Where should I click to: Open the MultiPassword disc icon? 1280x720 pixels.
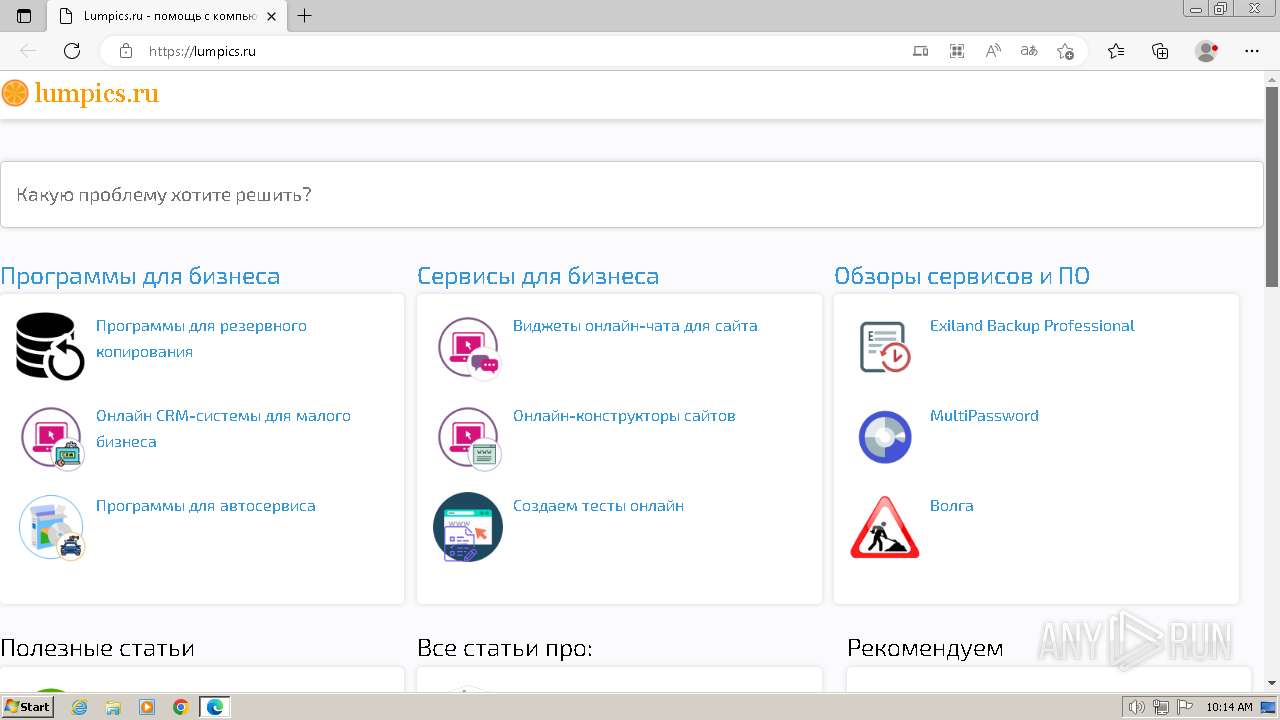[x=885, y=437]
